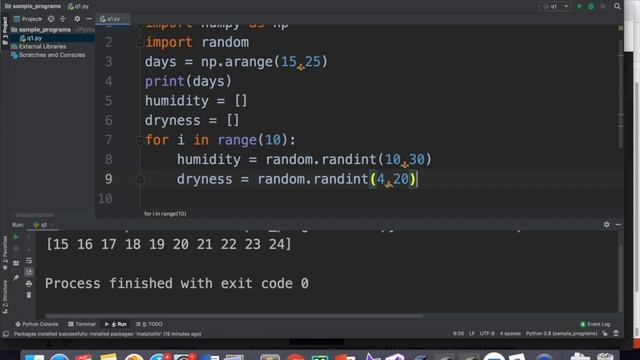Toggle tool window bars via bottom-left status icon
Viewport: 640px width, 360px height.
pyautogui.click(x=6, y=334)
